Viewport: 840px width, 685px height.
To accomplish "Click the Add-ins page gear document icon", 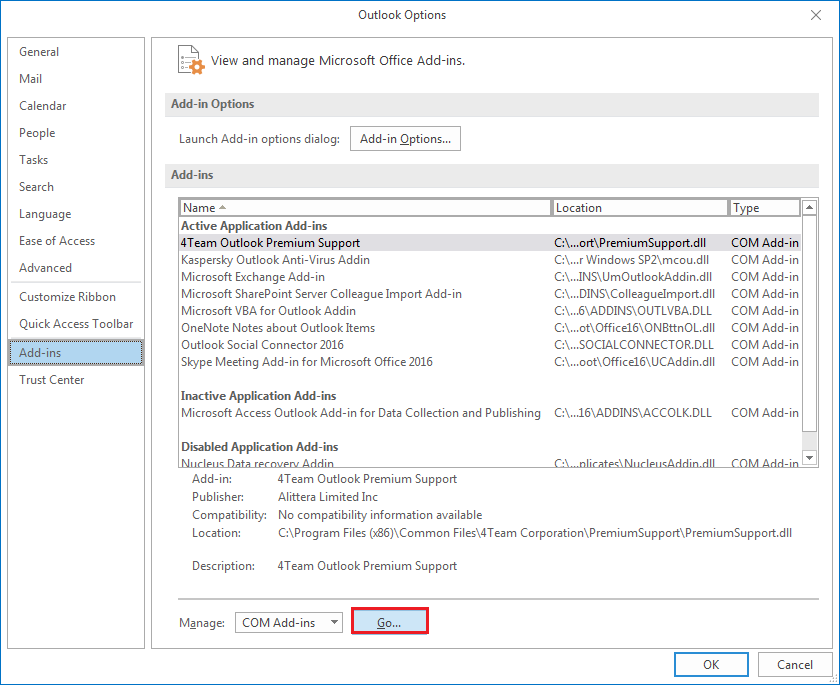I will 191,60.
